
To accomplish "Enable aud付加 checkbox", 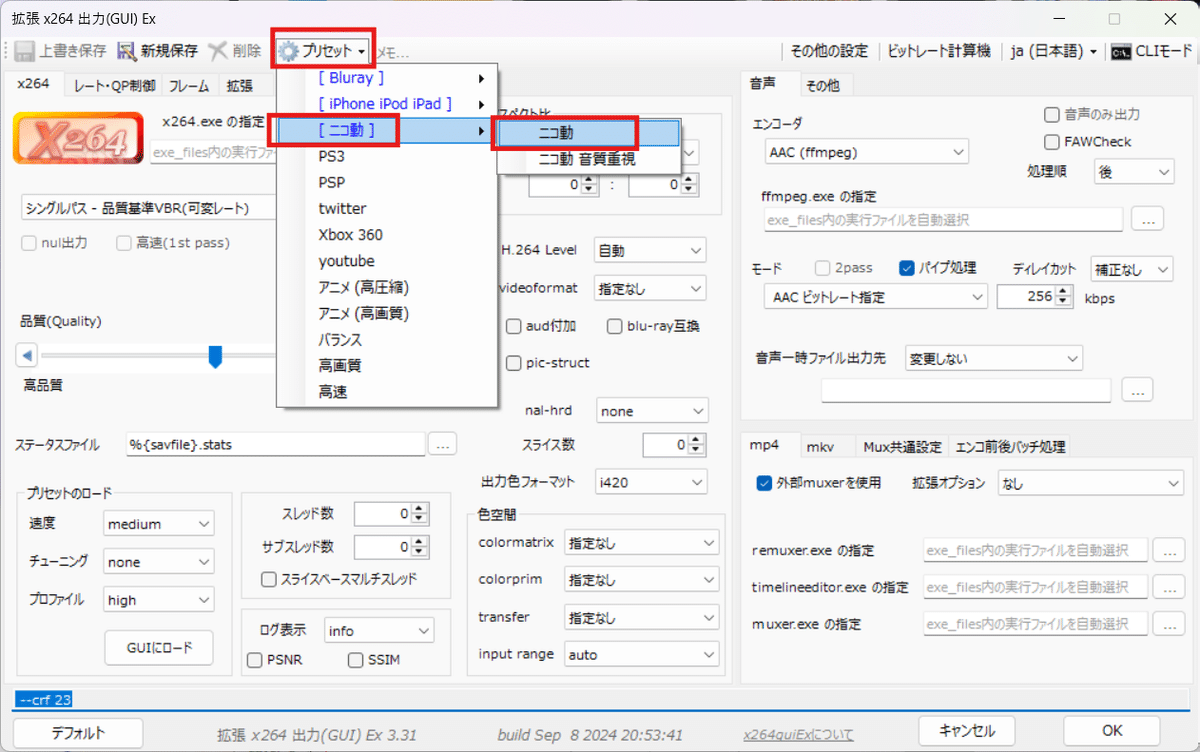I will click(x=513, y=326).
